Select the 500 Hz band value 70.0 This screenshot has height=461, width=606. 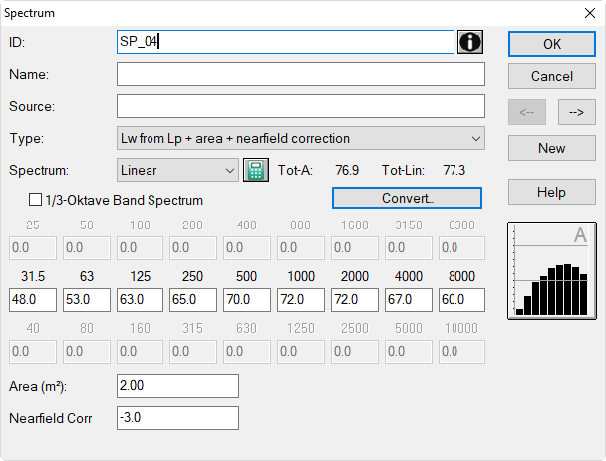247,299
